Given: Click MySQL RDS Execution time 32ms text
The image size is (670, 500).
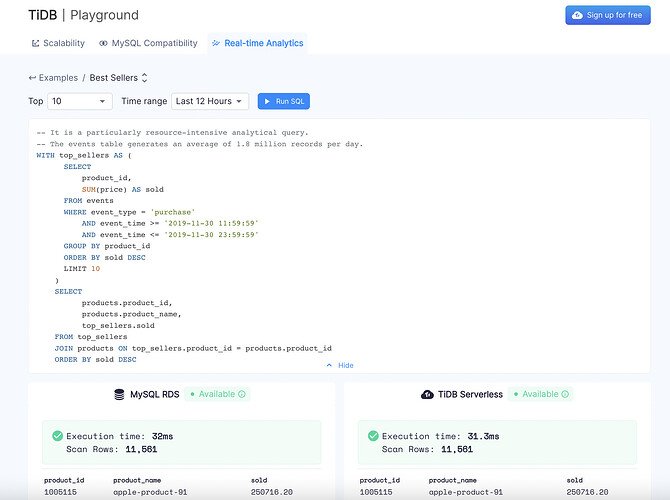Looking at the screenshot, I should [120, 436].
